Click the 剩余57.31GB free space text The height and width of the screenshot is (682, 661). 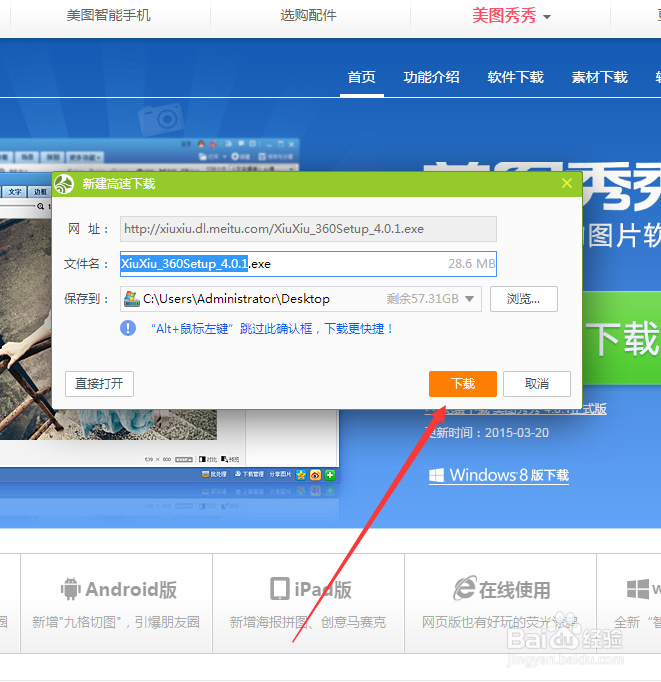[423, 299]
